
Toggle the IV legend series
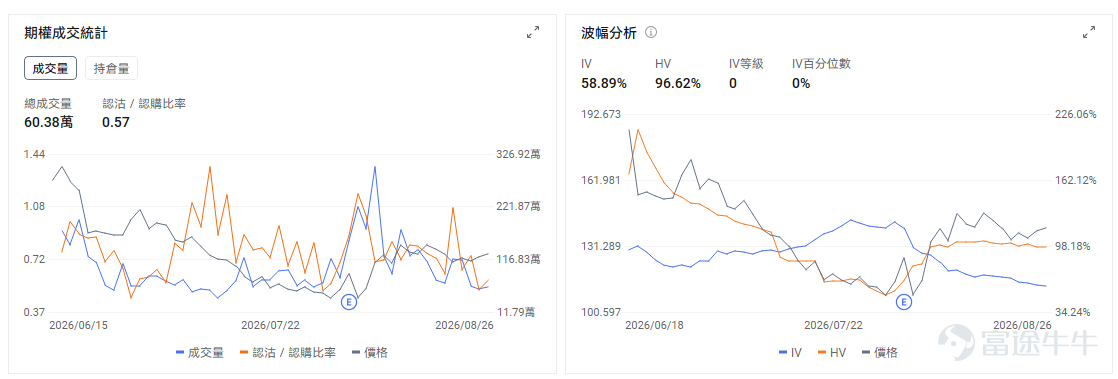790,352
